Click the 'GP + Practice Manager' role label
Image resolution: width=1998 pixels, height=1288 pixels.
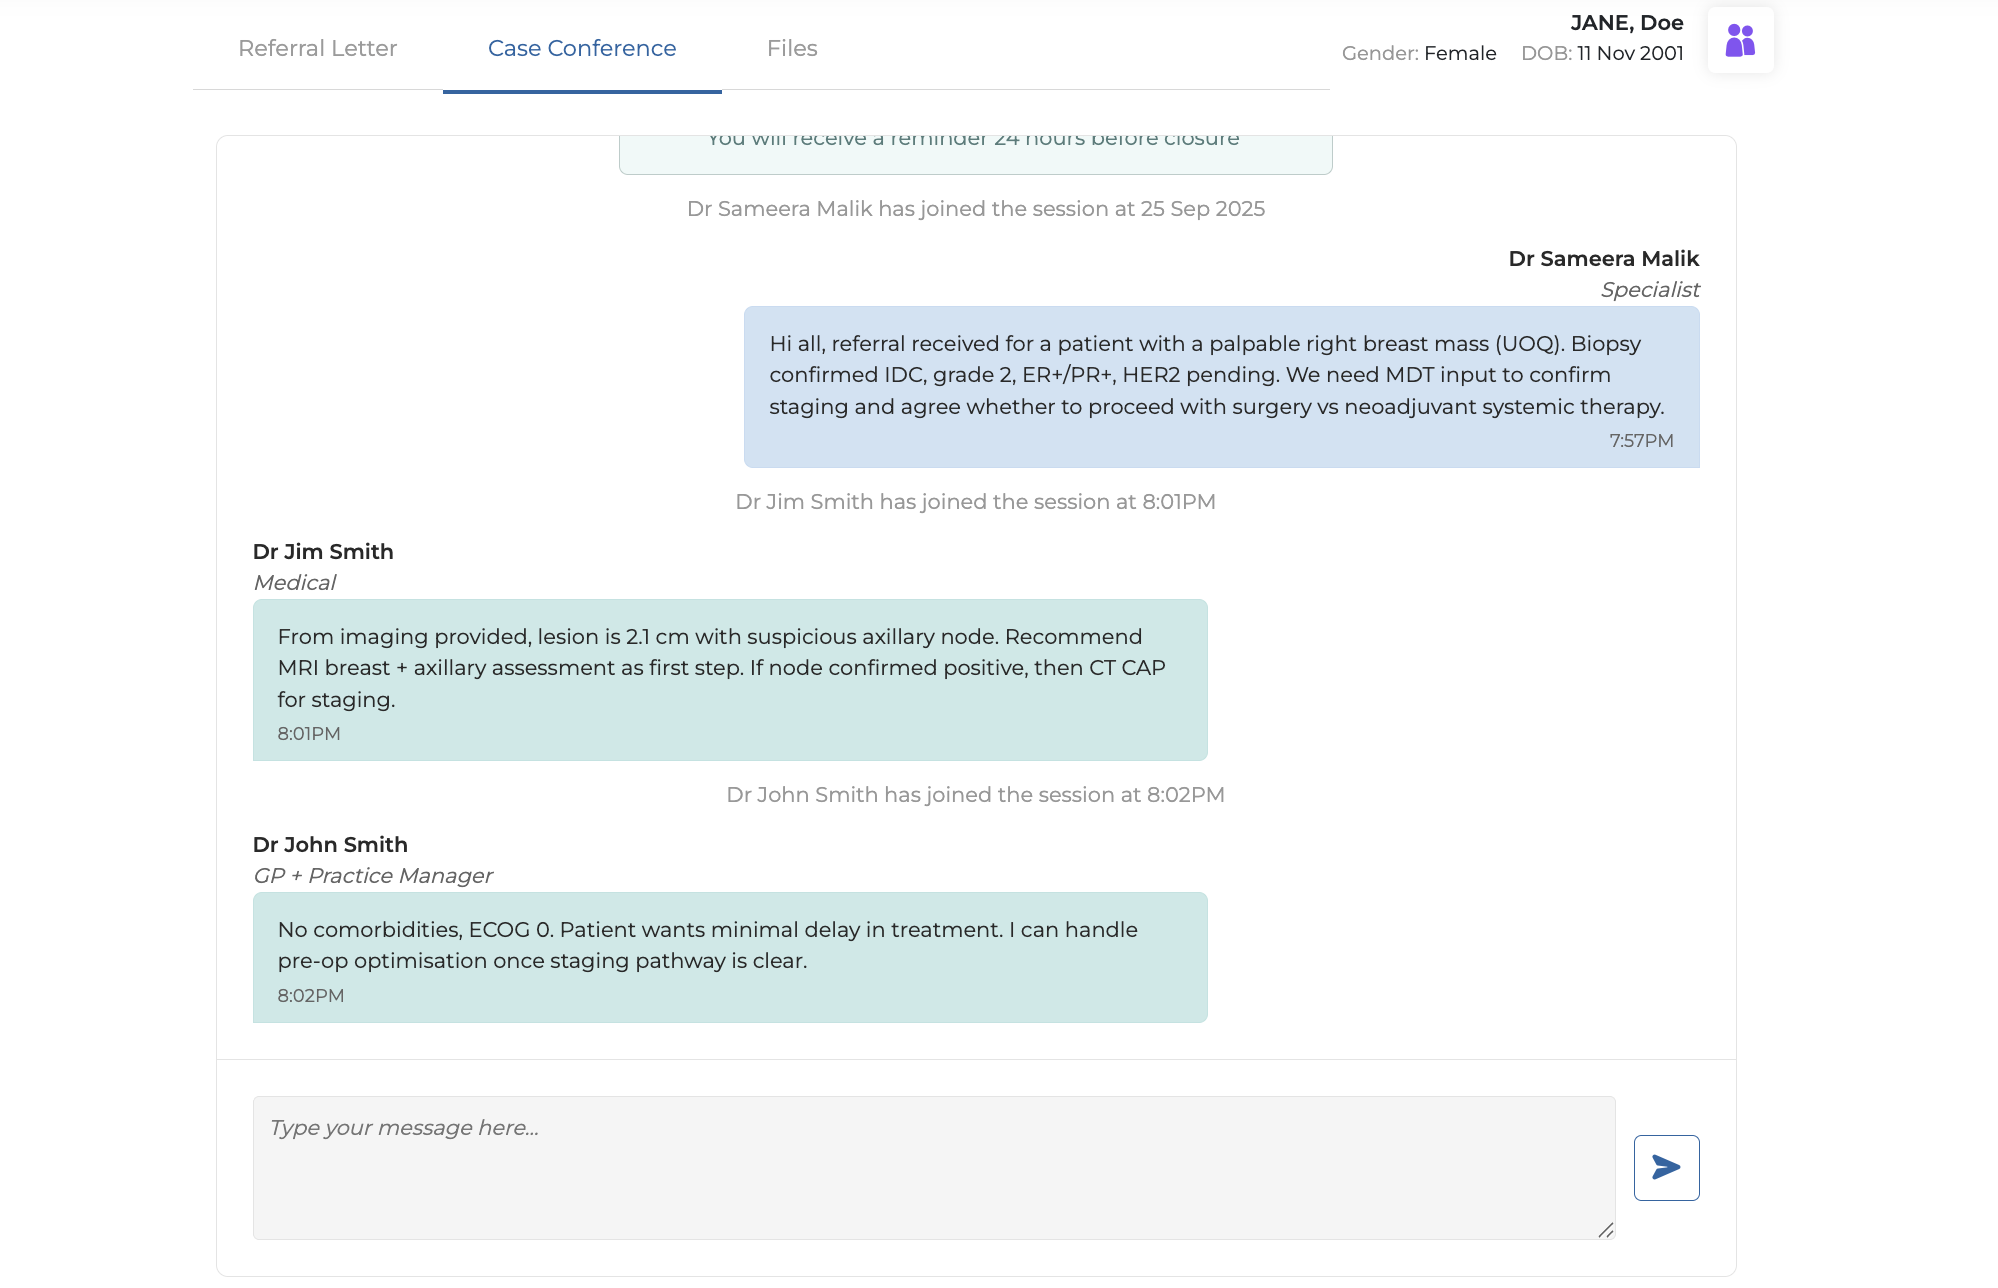(373, 876)
